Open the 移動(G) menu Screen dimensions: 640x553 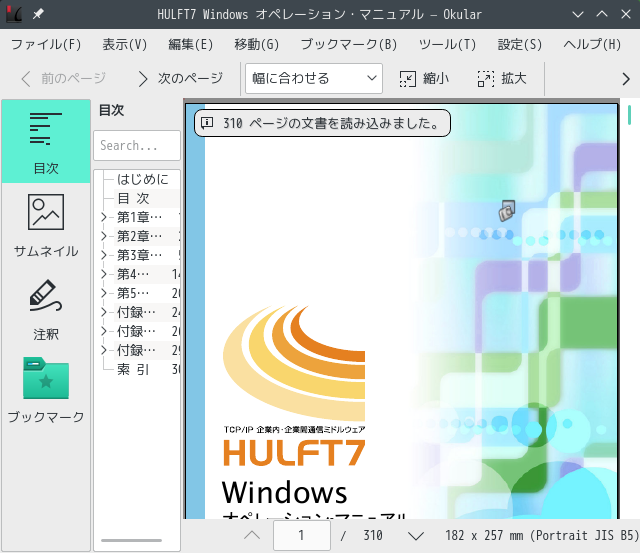pyautogui.click(x=256, y=44)
